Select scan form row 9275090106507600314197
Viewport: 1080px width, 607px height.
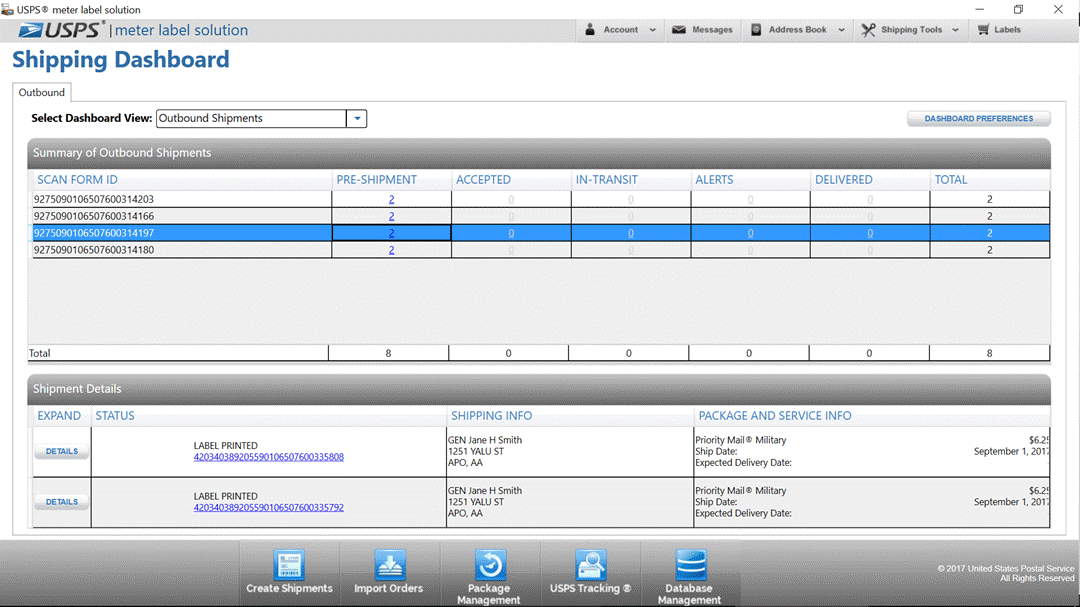point(541,233)
